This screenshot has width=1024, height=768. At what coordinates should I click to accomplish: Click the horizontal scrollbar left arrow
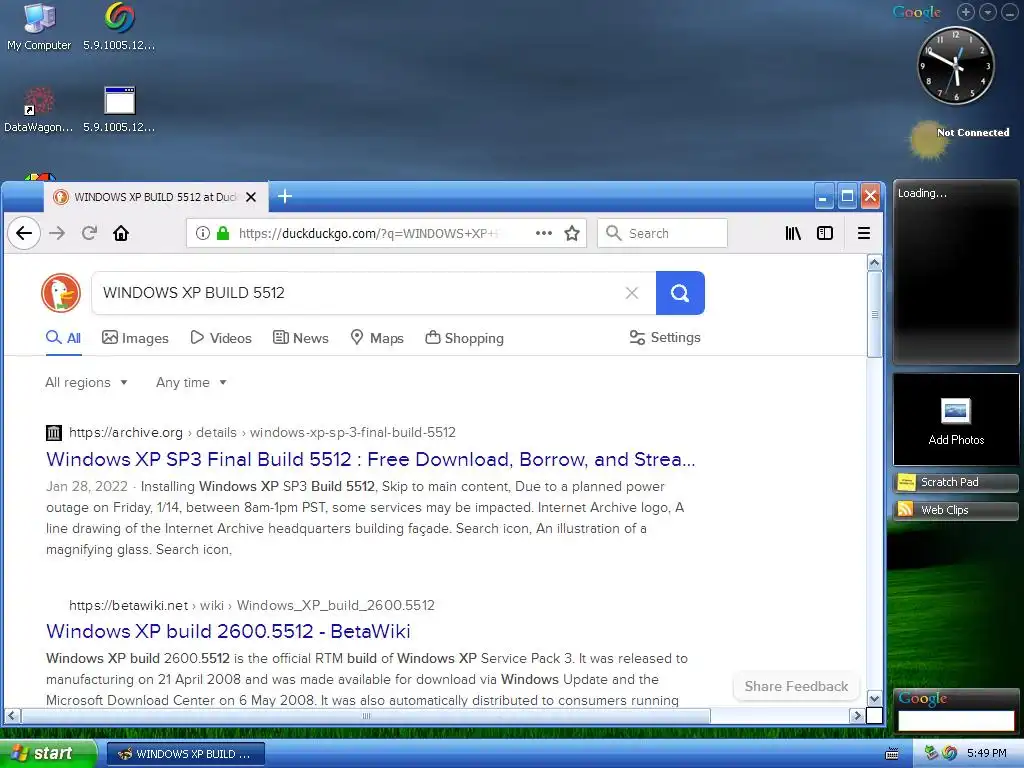12,716
